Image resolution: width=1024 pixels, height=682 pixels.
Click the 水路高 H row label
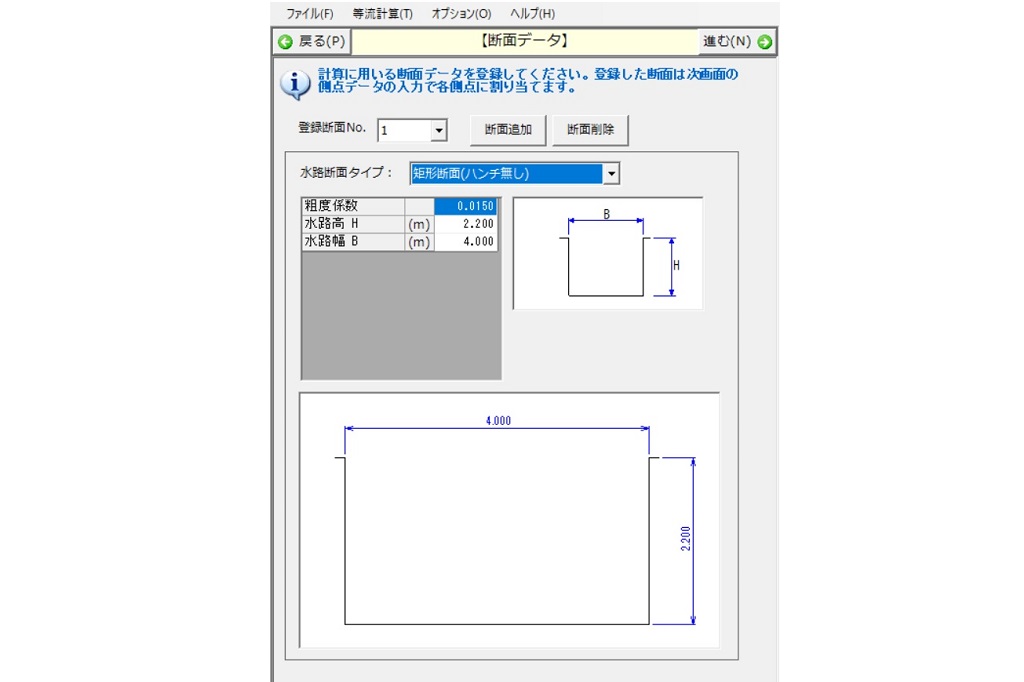pos(353,223)
